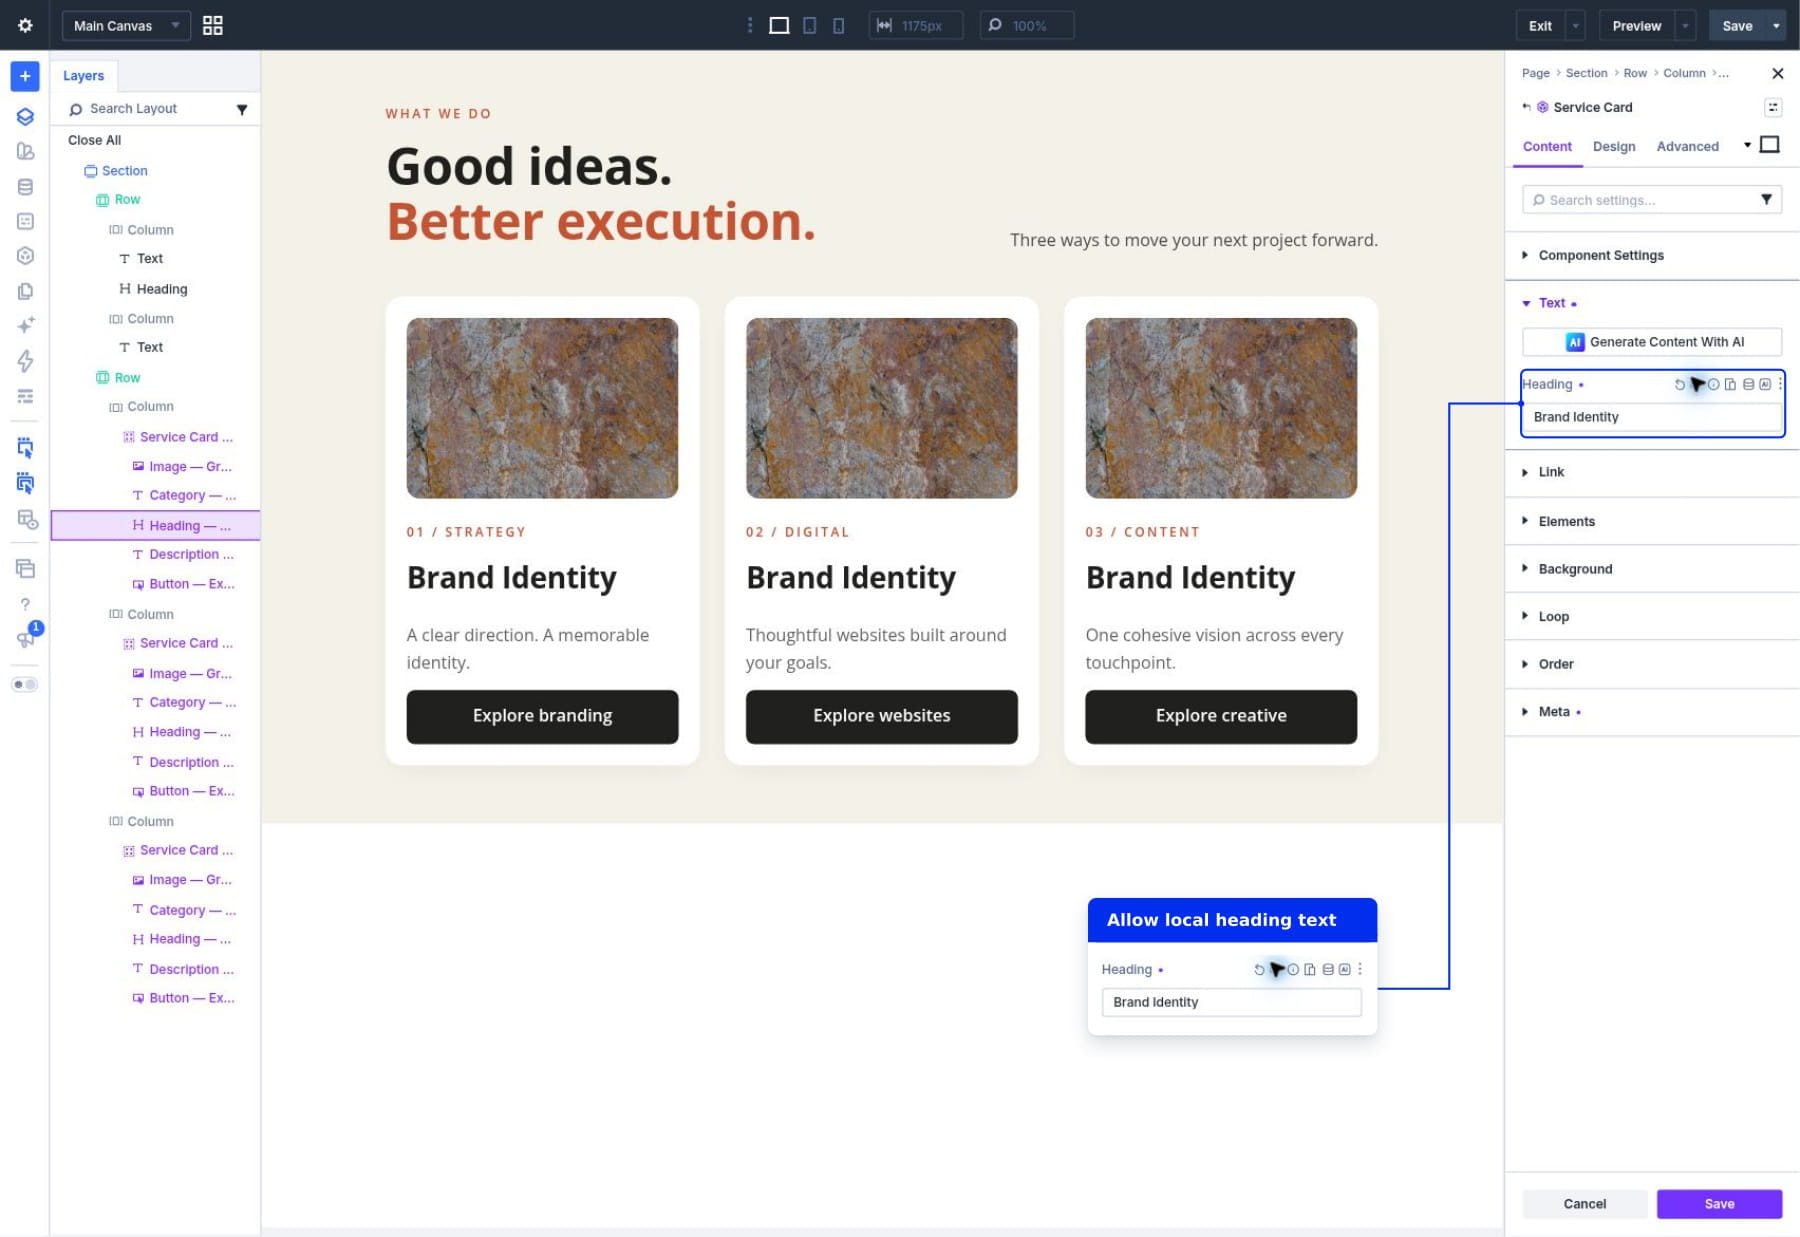Click the AI icon on settings panel Heading field

[1764, 384]
